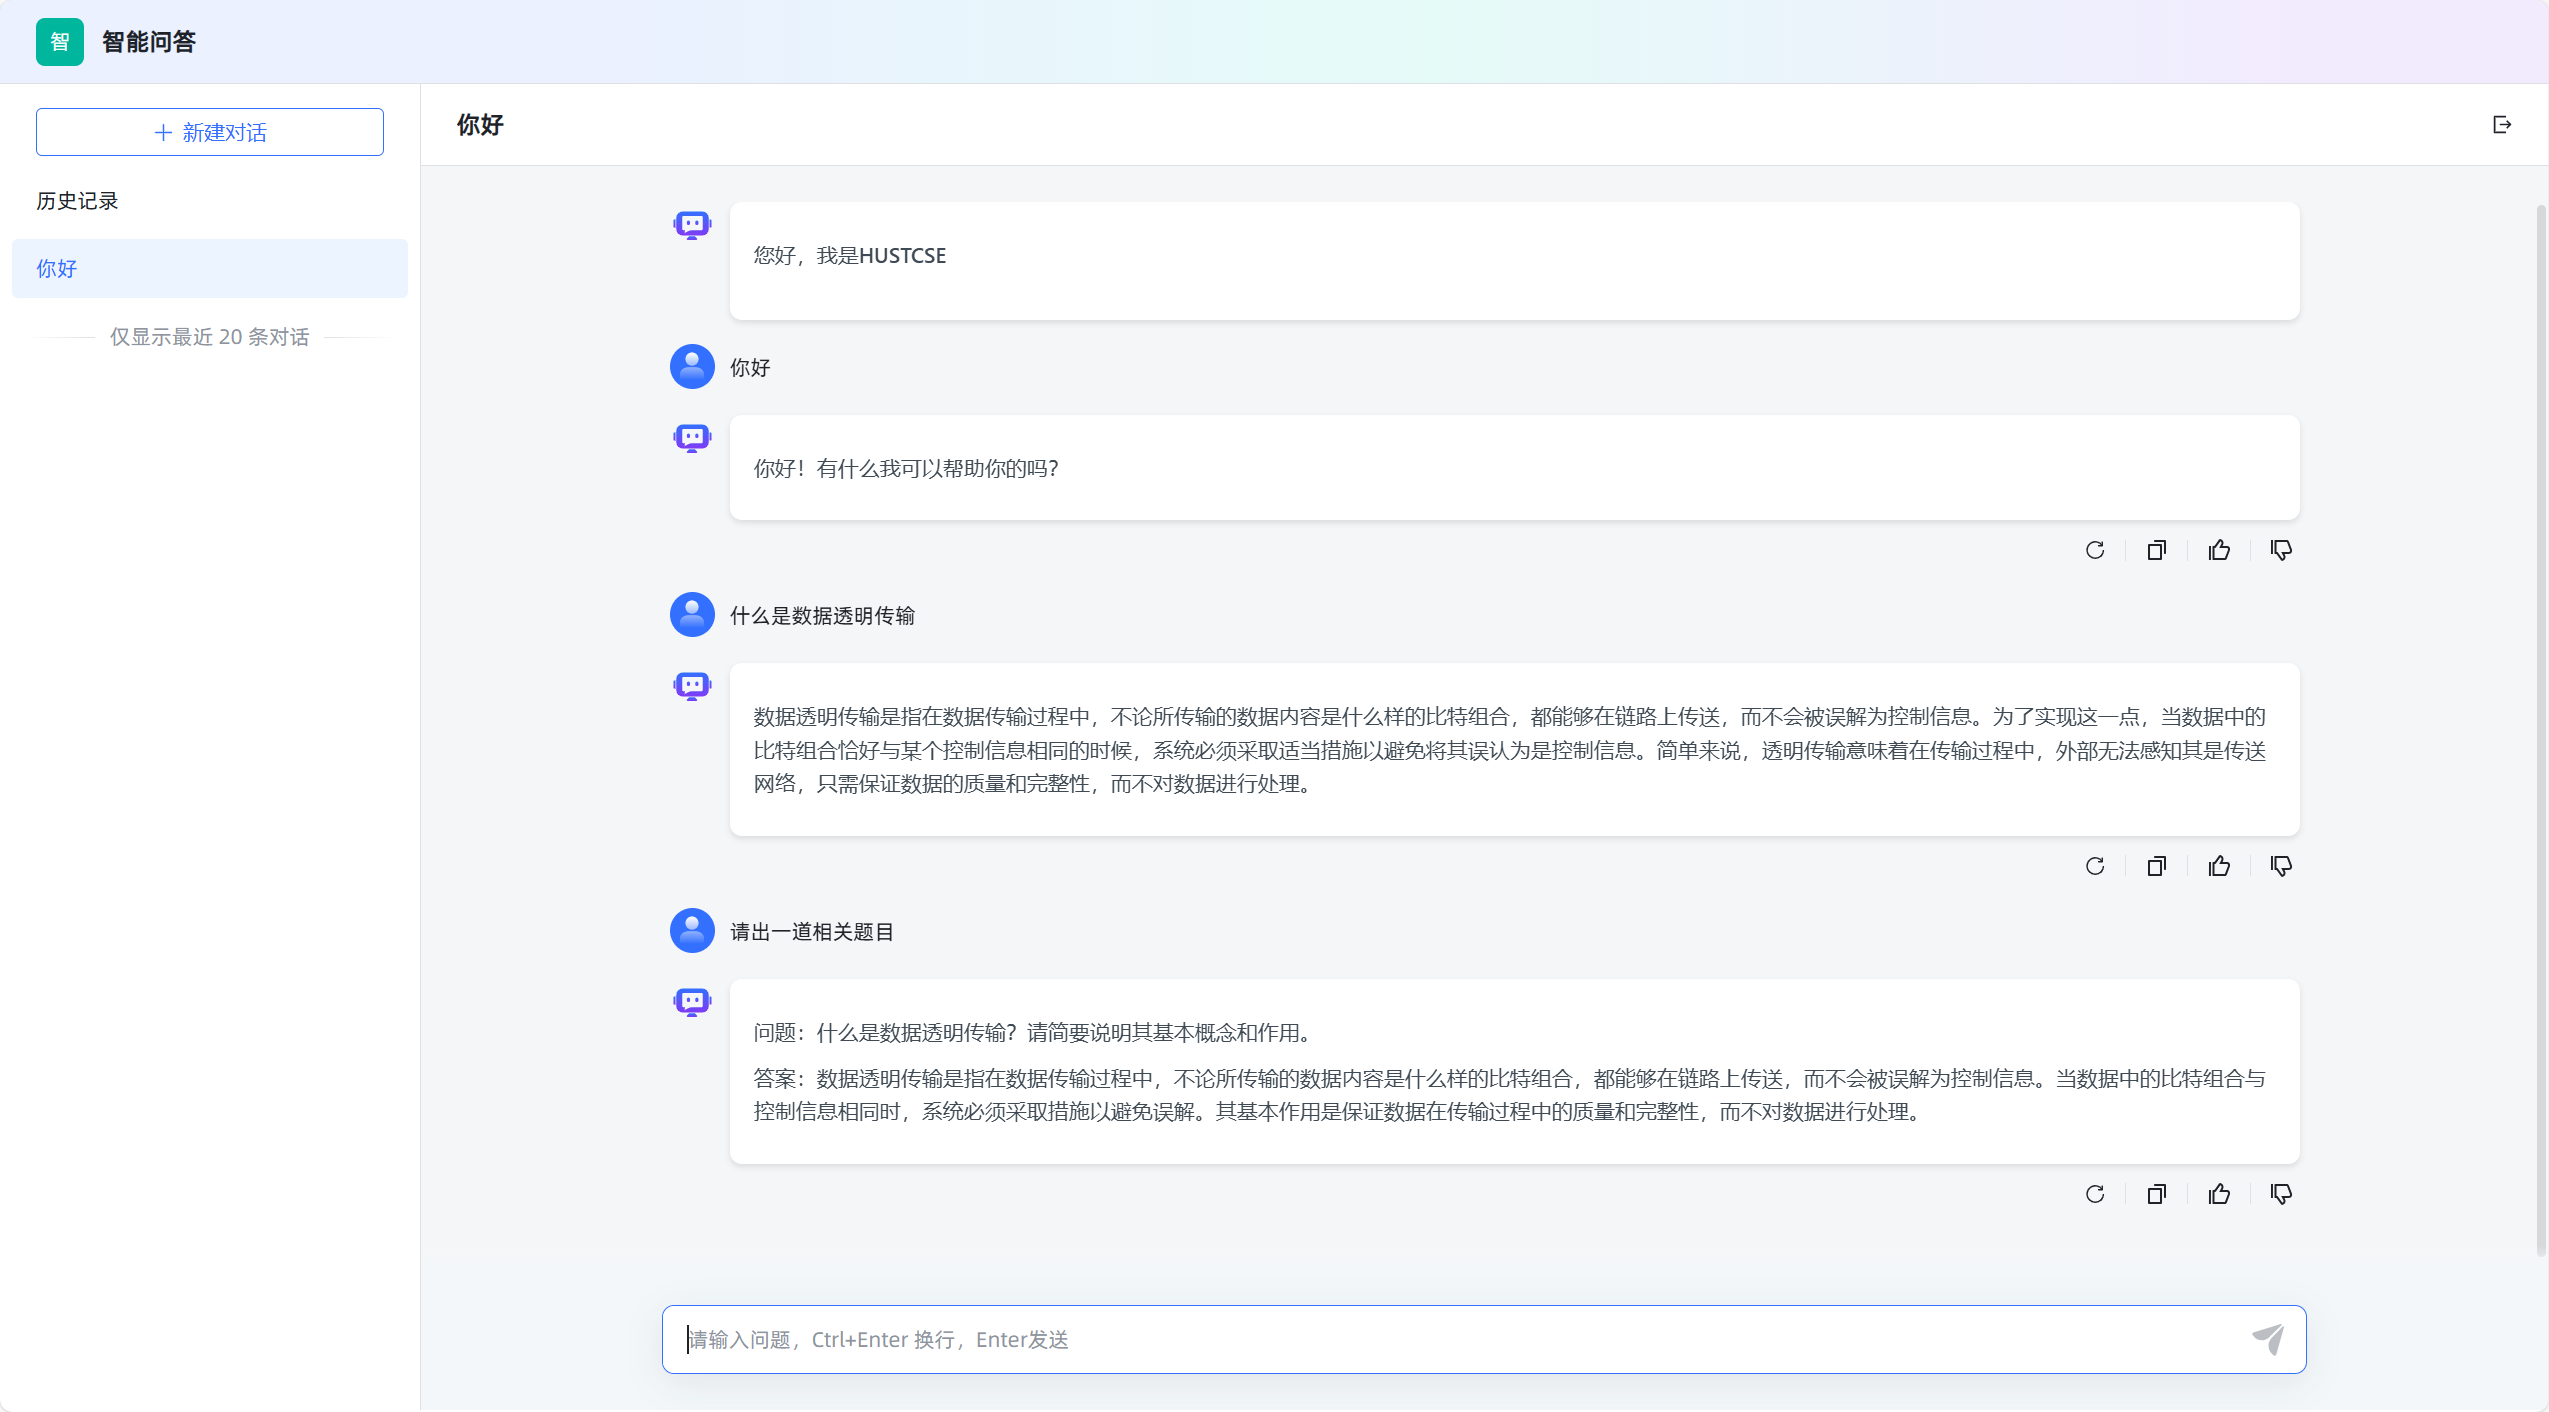Regenerate the 数据透明传输 explanation answer
This screenshot has width=2549, height=1412.
click(2095, 866)
